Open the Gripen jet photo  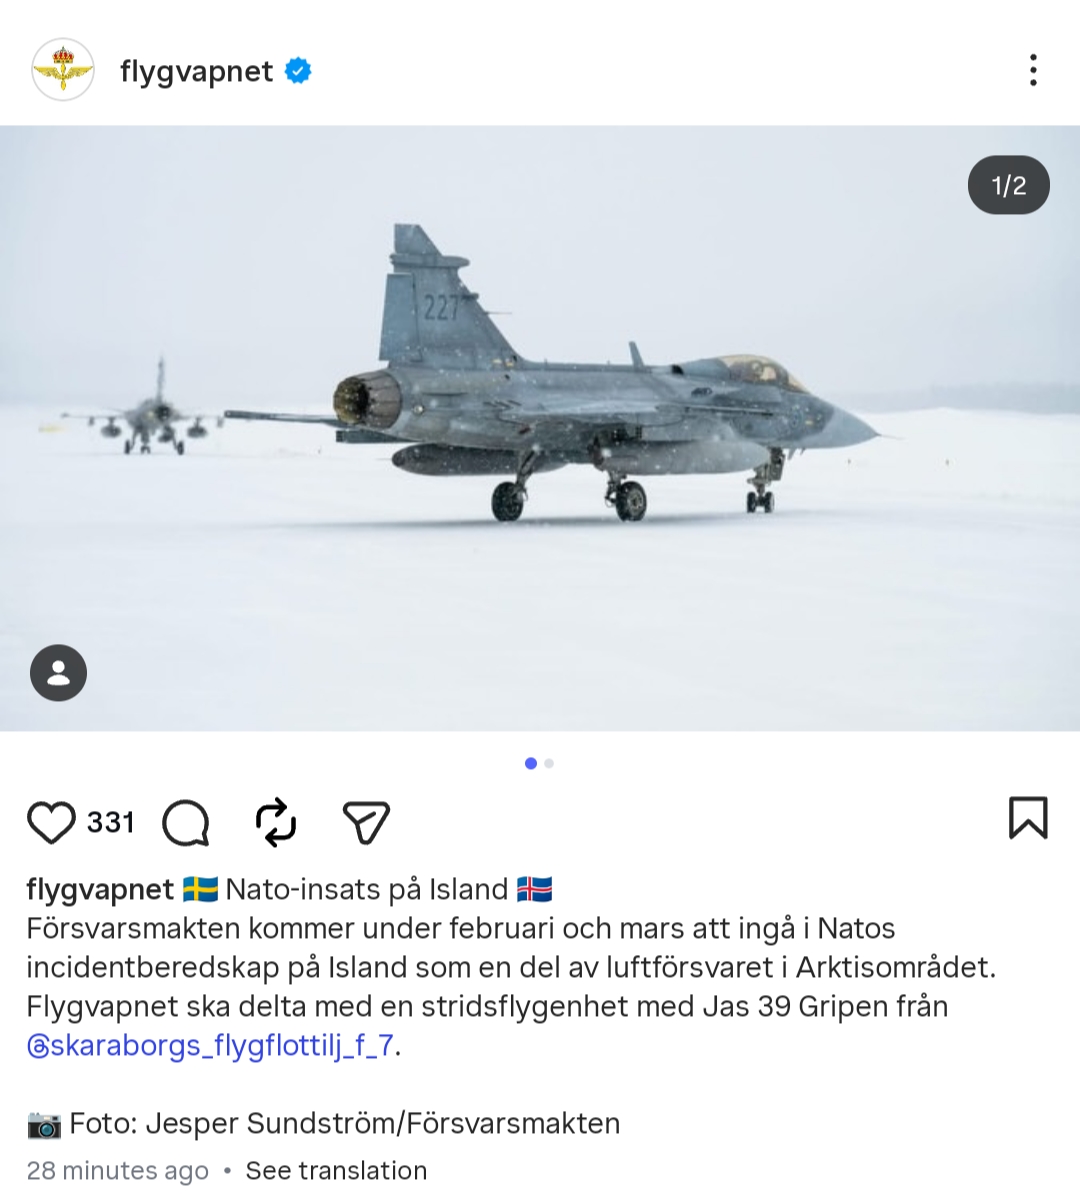[x=540, y=428]
